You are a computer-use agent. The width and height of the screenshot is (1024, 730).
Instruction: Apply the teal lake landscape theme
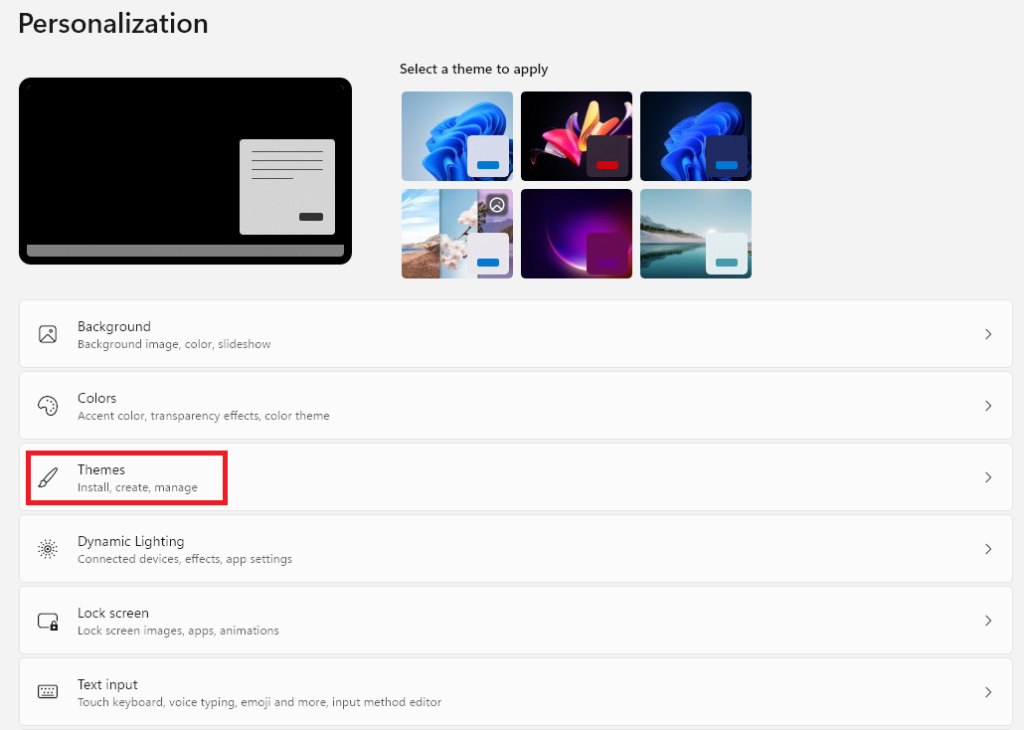pyautogui.click(x=696, y=234)
